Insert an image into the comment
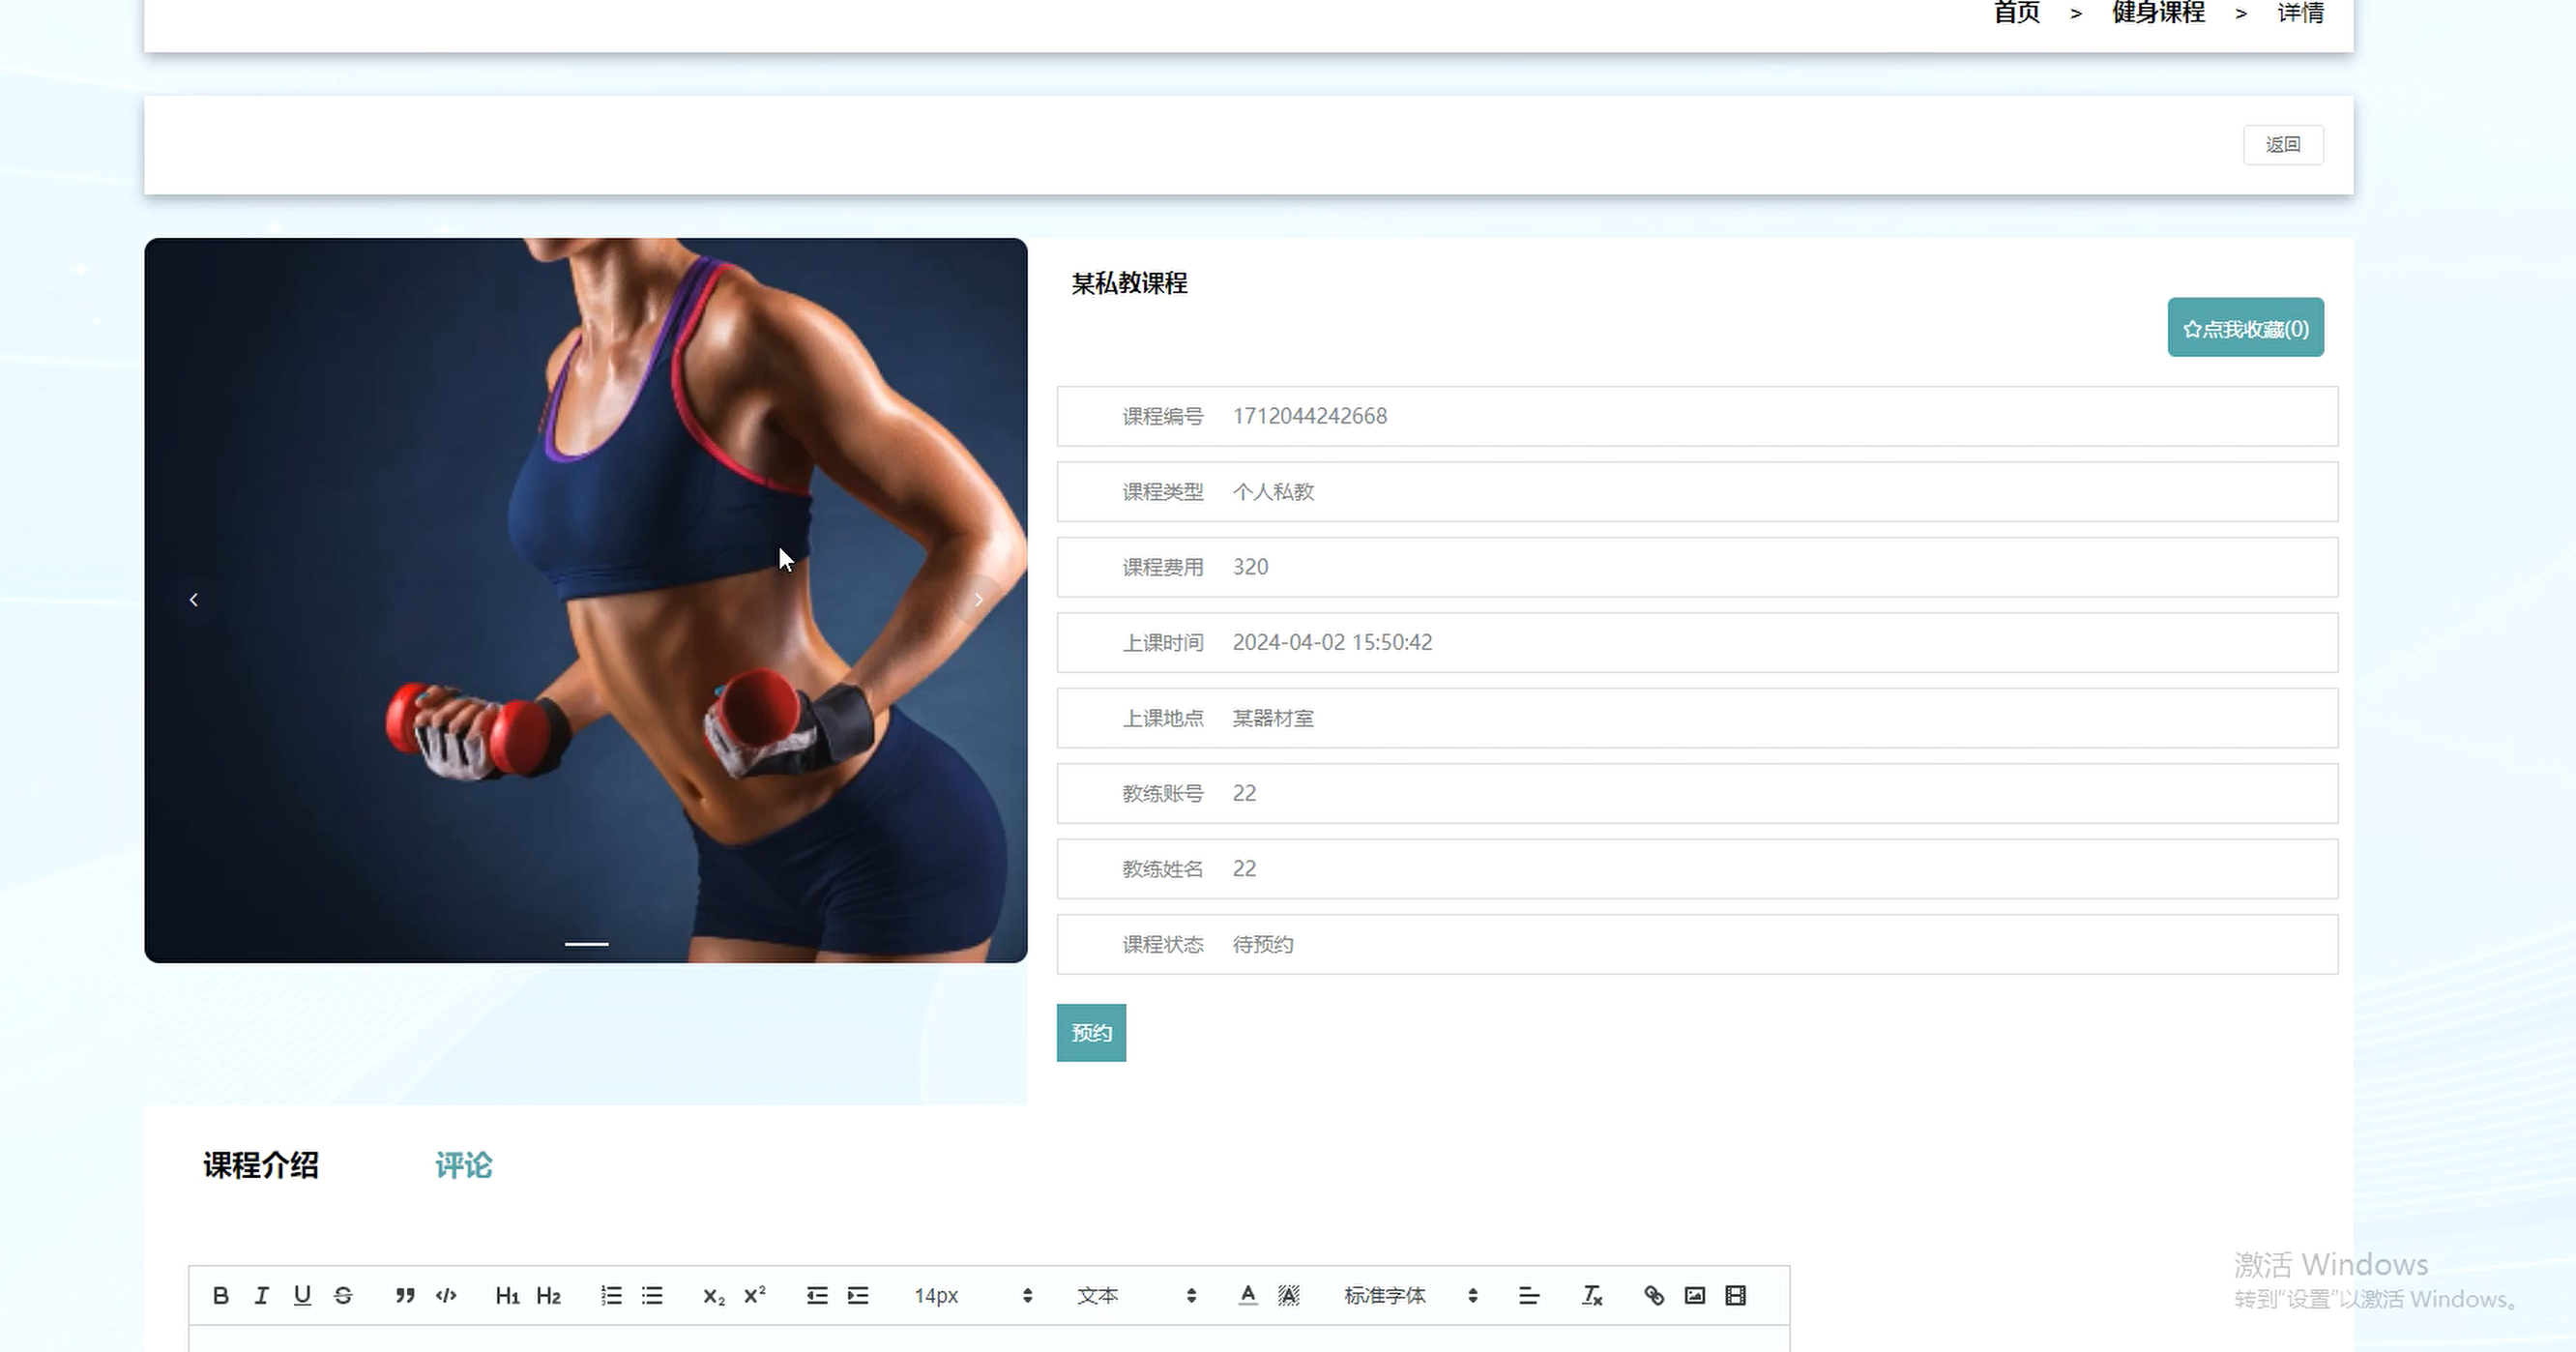2576x1352 pixels. [x=1695, y=1296]
